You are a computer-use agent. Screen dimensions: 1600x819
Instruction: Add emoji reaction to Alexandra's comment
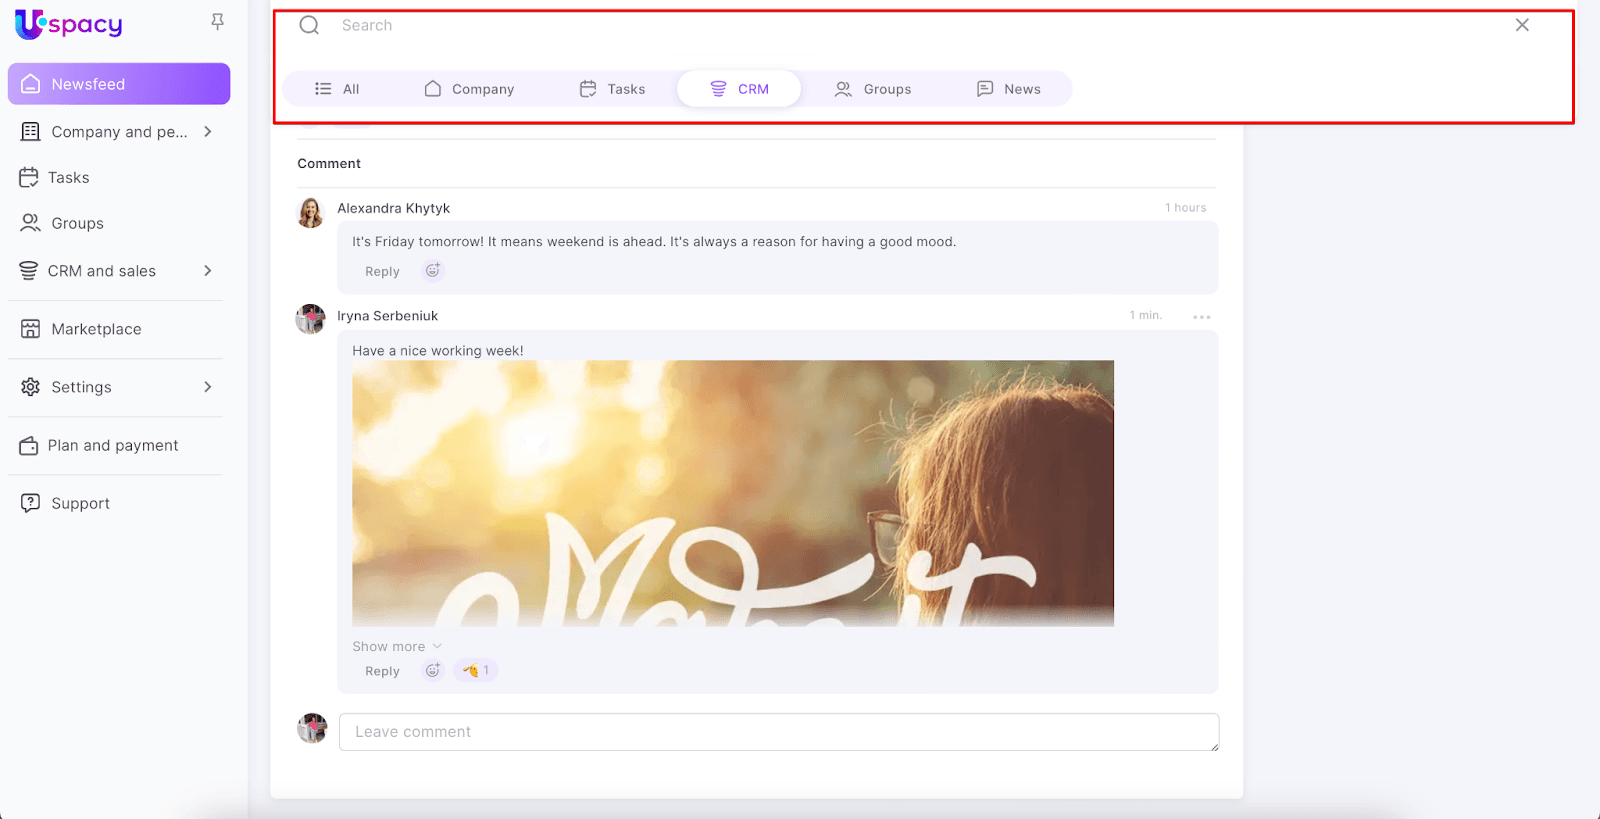pos(433,270)
